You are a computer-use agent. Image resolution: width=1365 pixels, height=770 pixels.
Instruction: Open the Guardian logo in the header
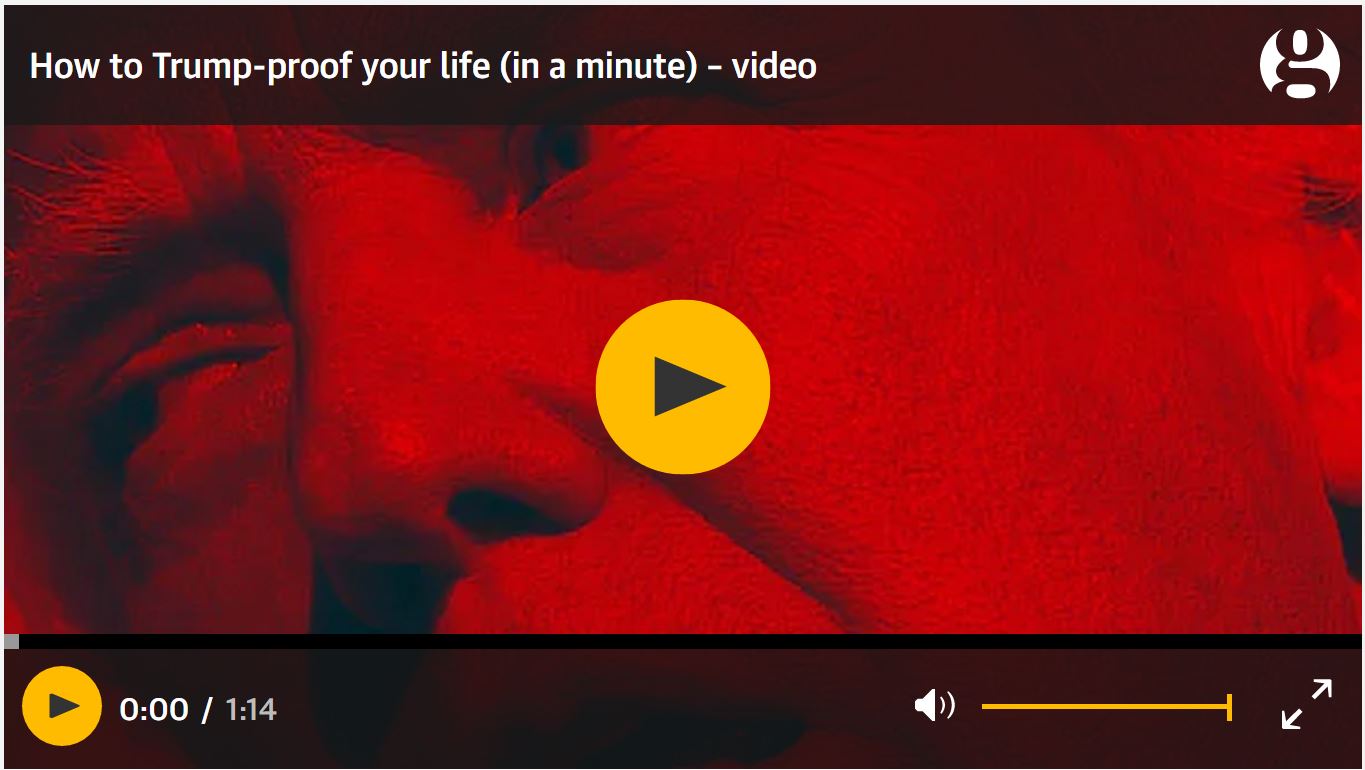(1299, 63)
